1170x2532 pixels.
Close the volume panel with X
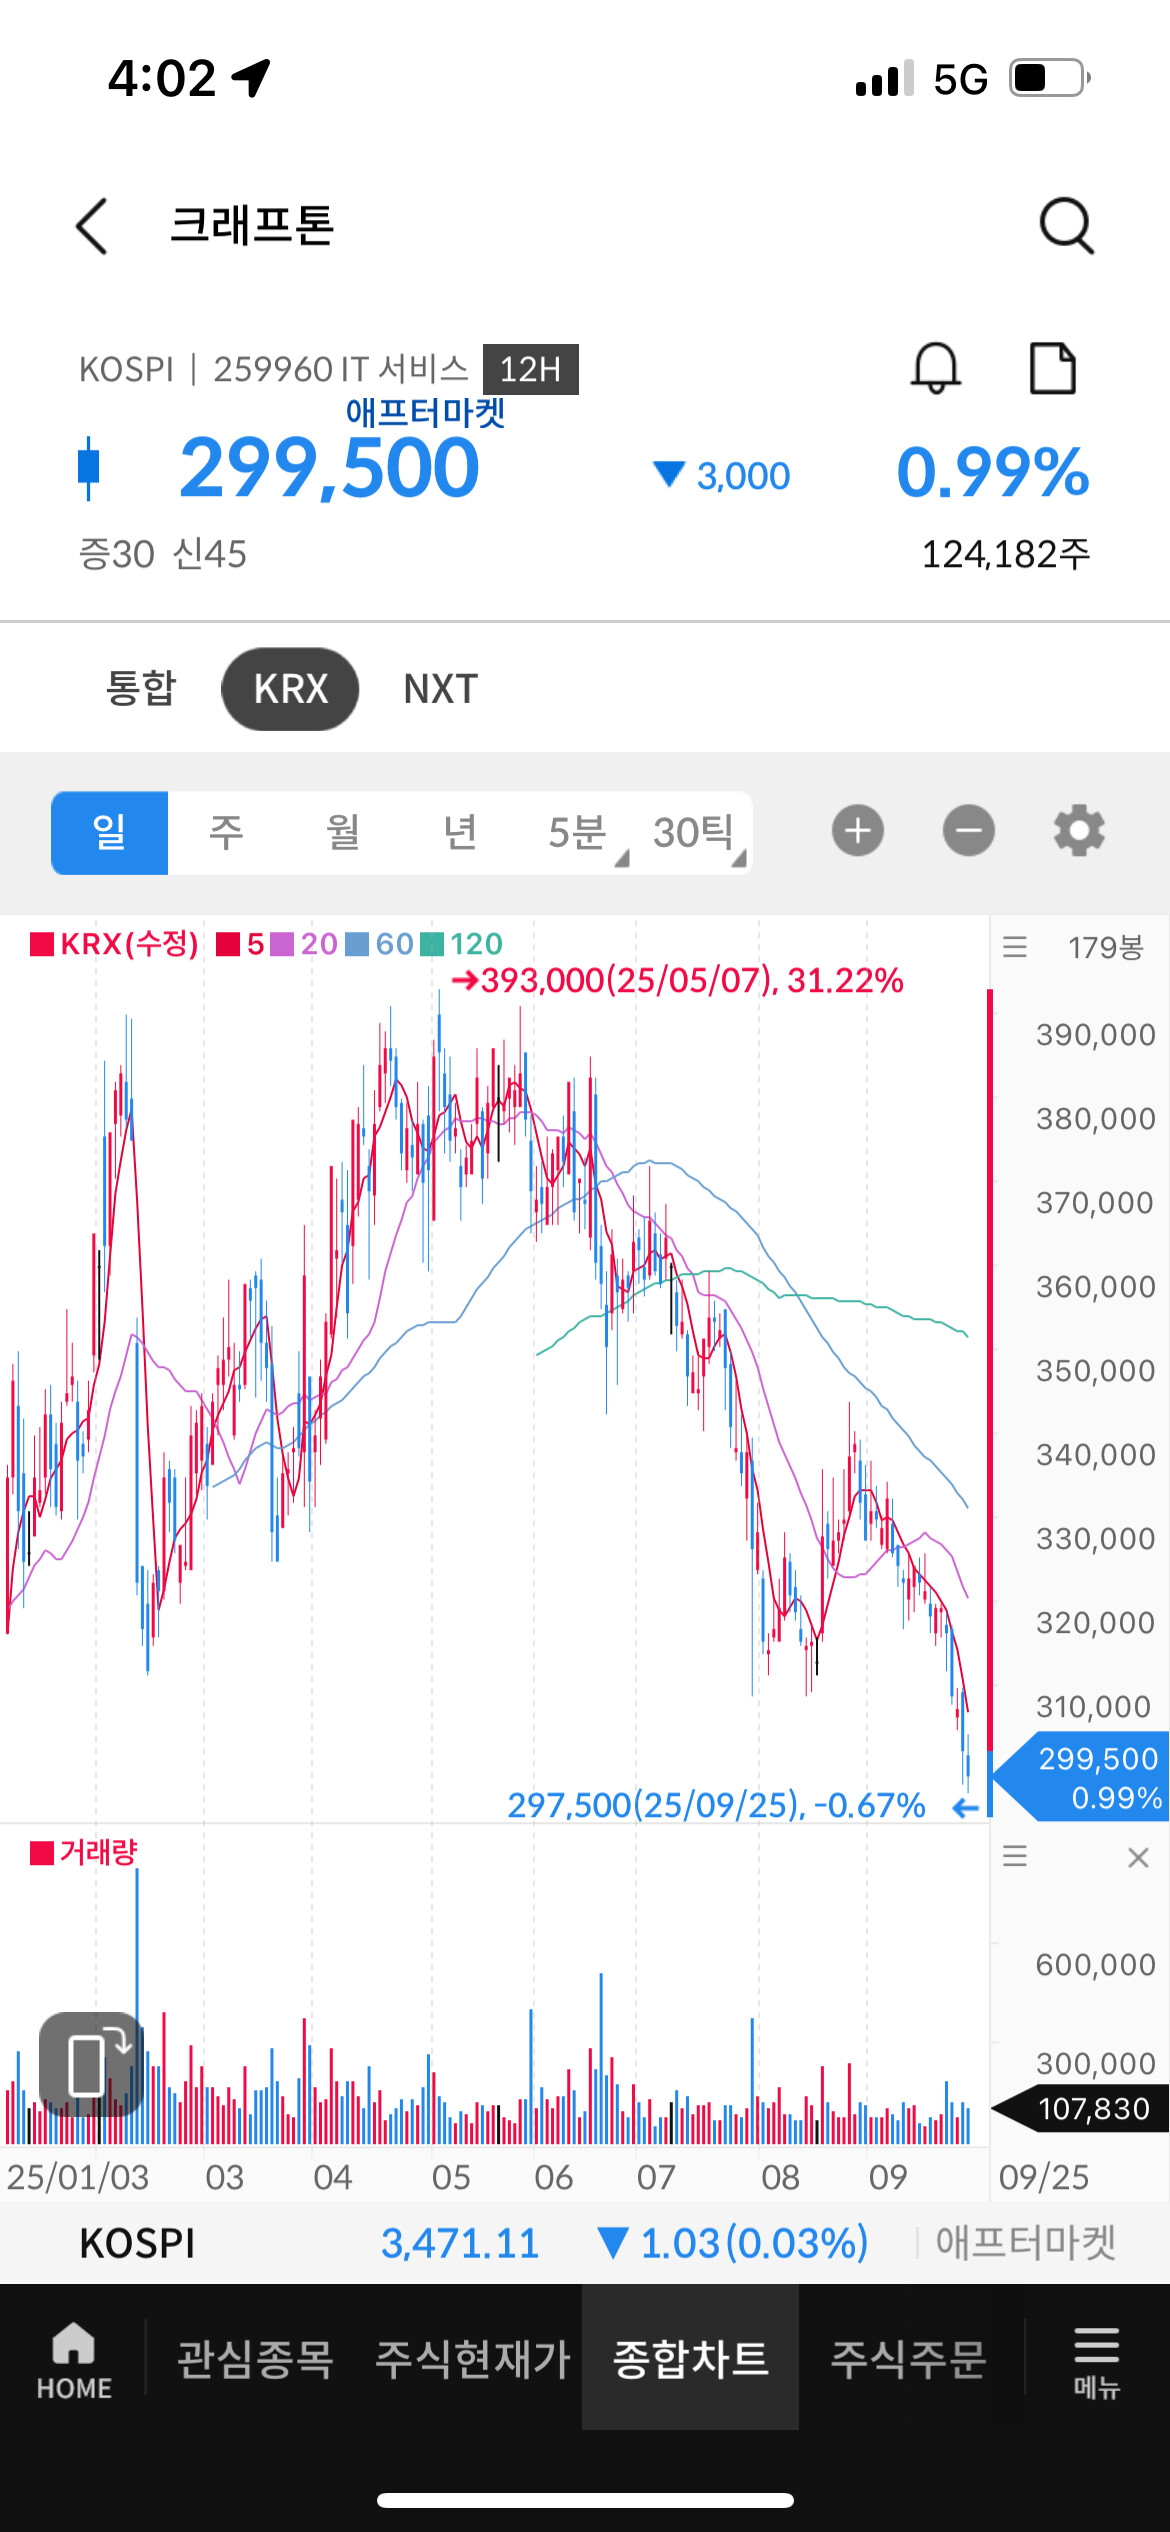click(1138, 1857)
